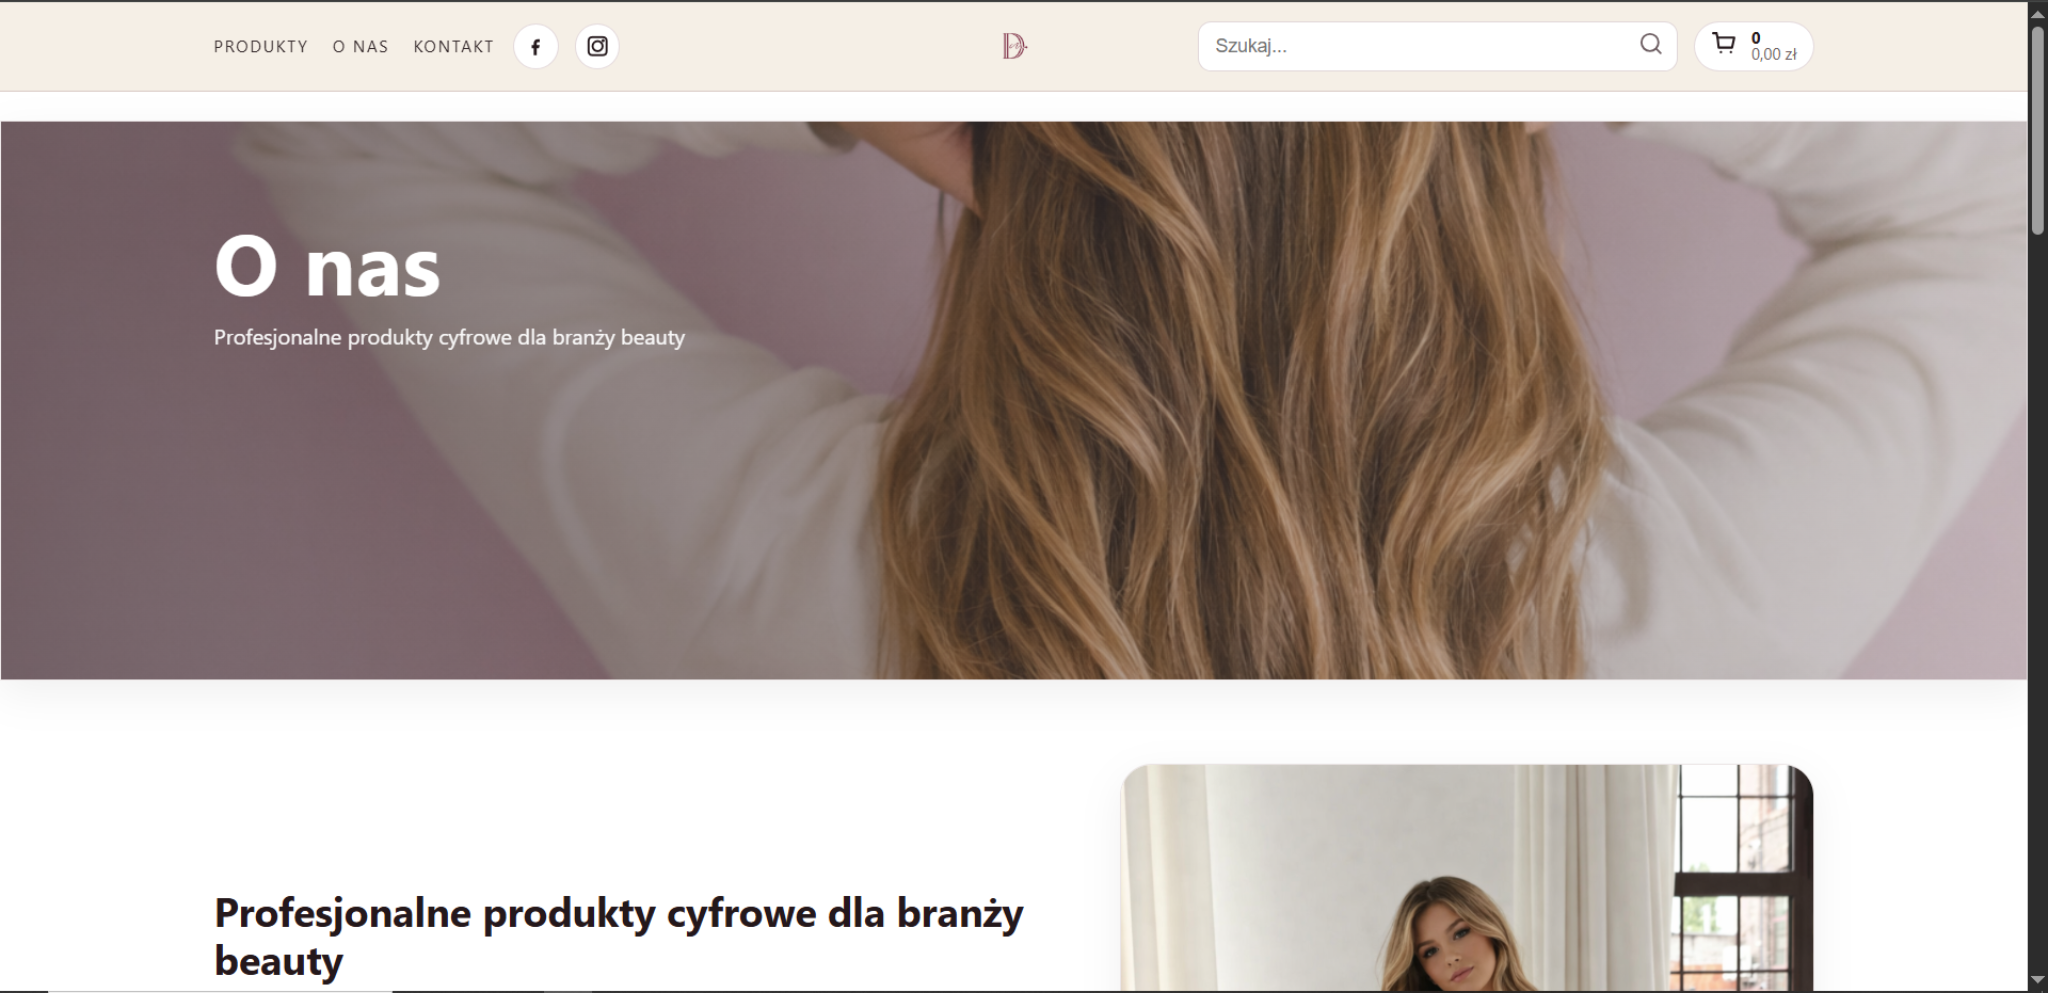Screen dimensions: 2048x993
Task: Click the 0,00 zł cart total
Action: click(x=1773, y=55)
